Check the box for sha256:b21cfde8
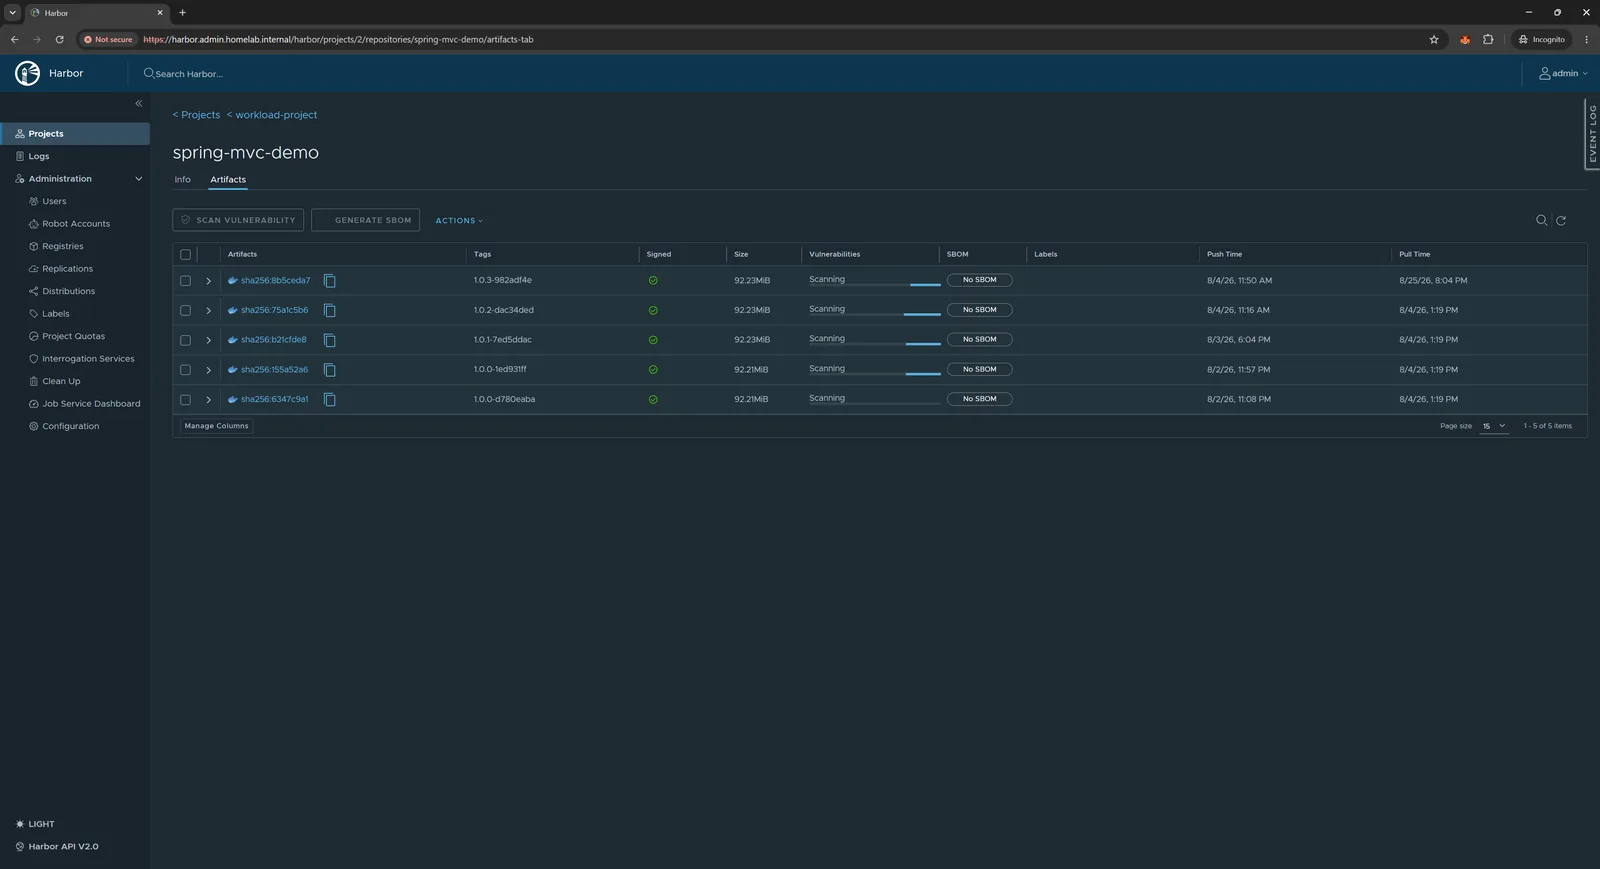The width and height of the screenshot is (1600, 869). coord(185,340)
